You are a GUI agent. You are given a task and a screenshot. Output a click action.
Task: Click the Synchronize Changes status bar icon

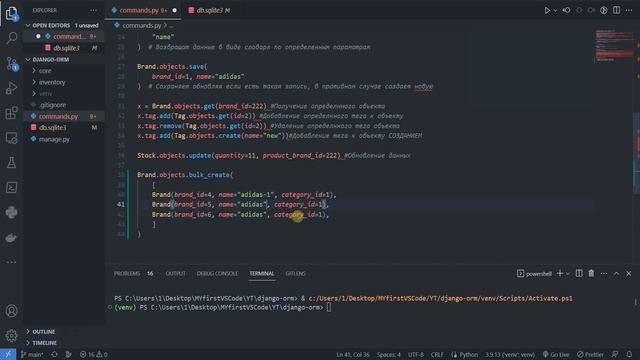[x=54, y=354]
